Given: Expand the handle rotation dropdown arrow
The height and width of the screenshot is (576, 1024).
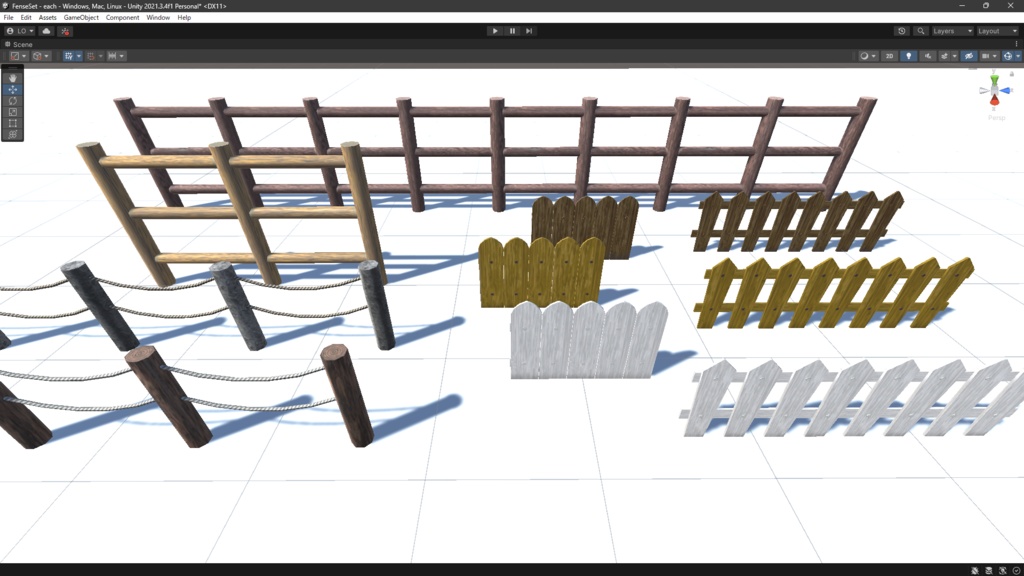Looking at the screenshot, I should [x=46, y=56].
